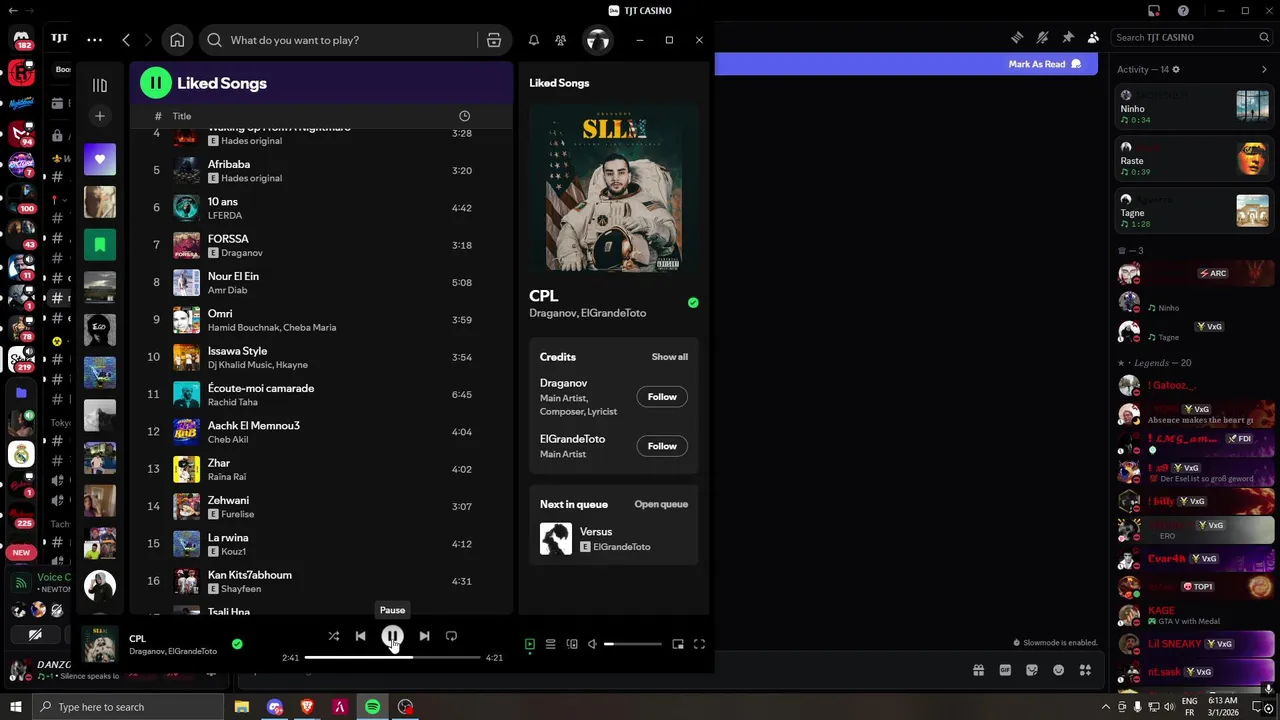Viewport: 1280px width, 720px height.
Task: Skip to previous track in Spotify
Action: [360, 636]
